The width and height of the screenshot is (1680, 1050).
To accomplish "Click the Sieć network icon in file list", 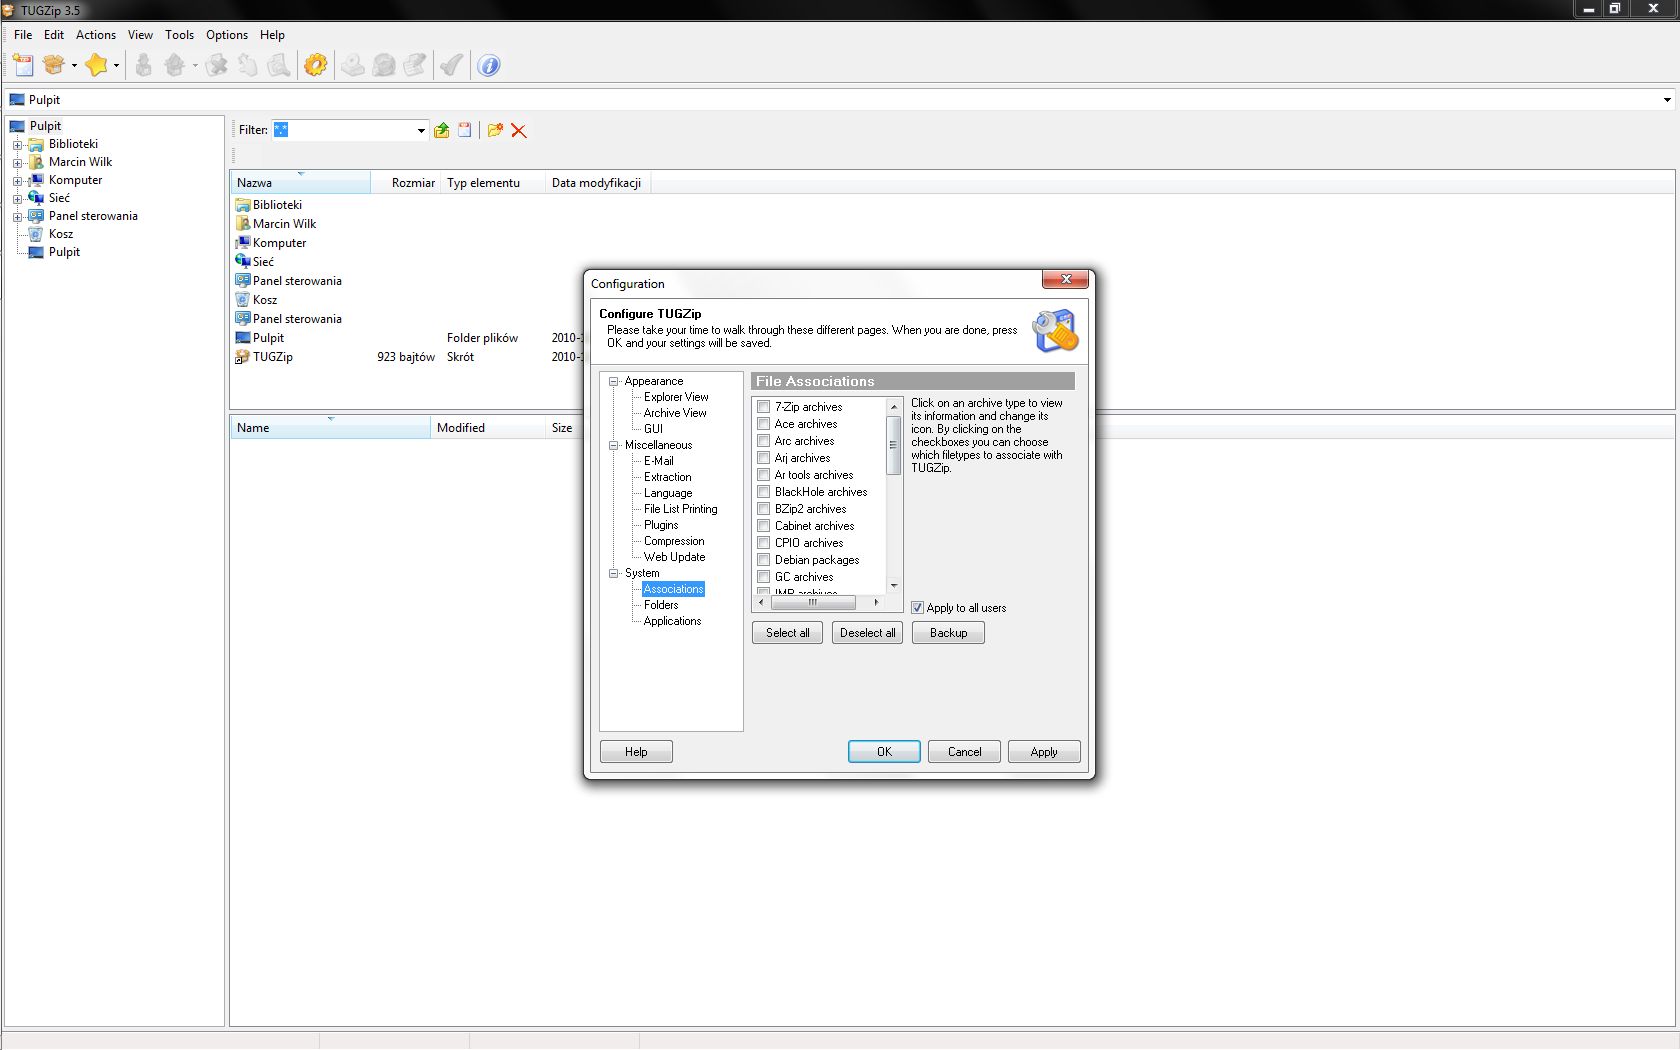I will 243,262.
